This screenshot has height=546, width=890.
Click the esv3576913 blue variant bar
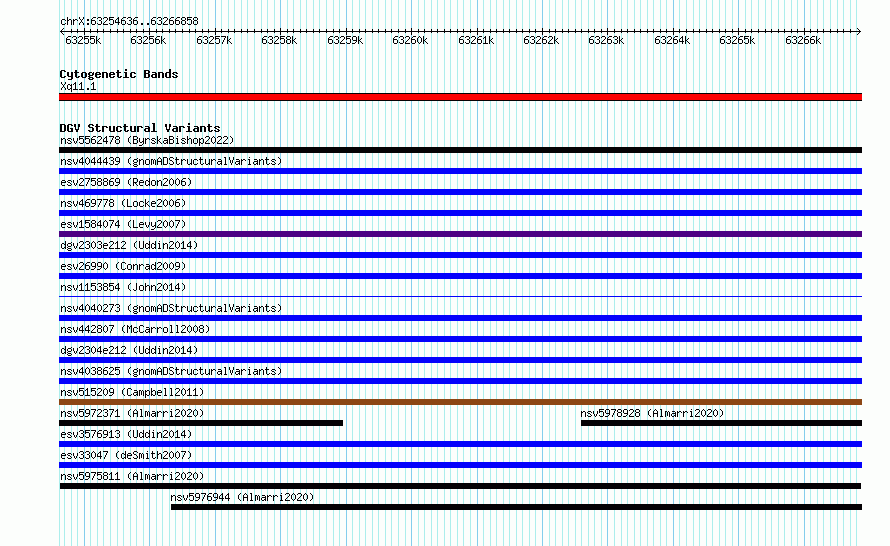pyautogui.click(x=460, y=444)
